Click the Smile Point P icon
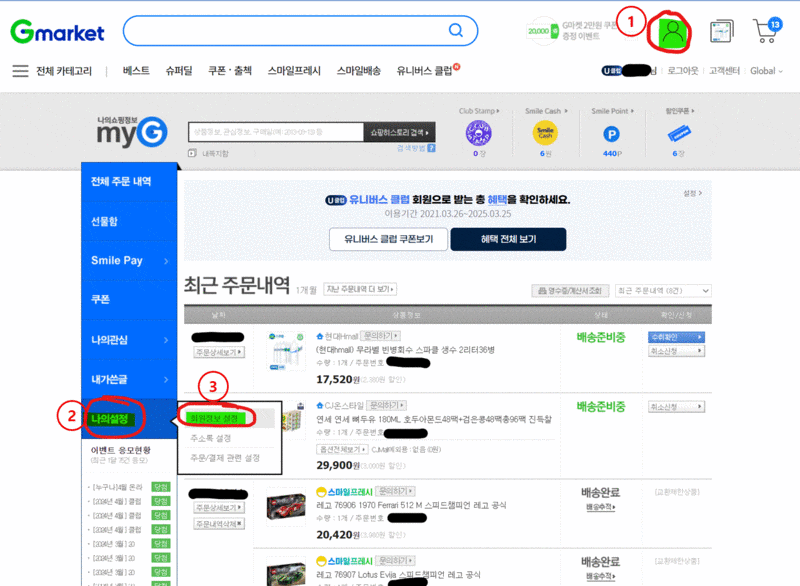The width and height of the screenshot is (800, 586). (611, 134)
